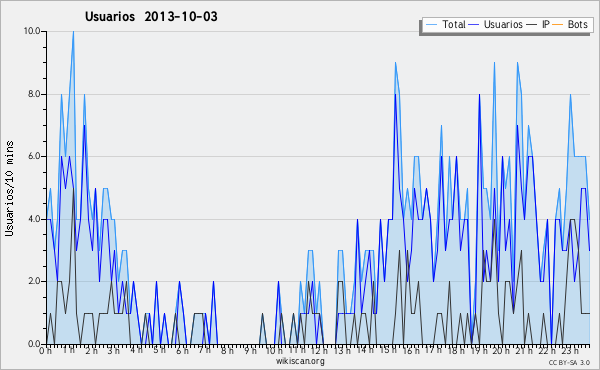Image resolution: width=600 pixels, height=370 pixels.
Task: Click the '14 h' x-axis label
Action: point(365,350)
